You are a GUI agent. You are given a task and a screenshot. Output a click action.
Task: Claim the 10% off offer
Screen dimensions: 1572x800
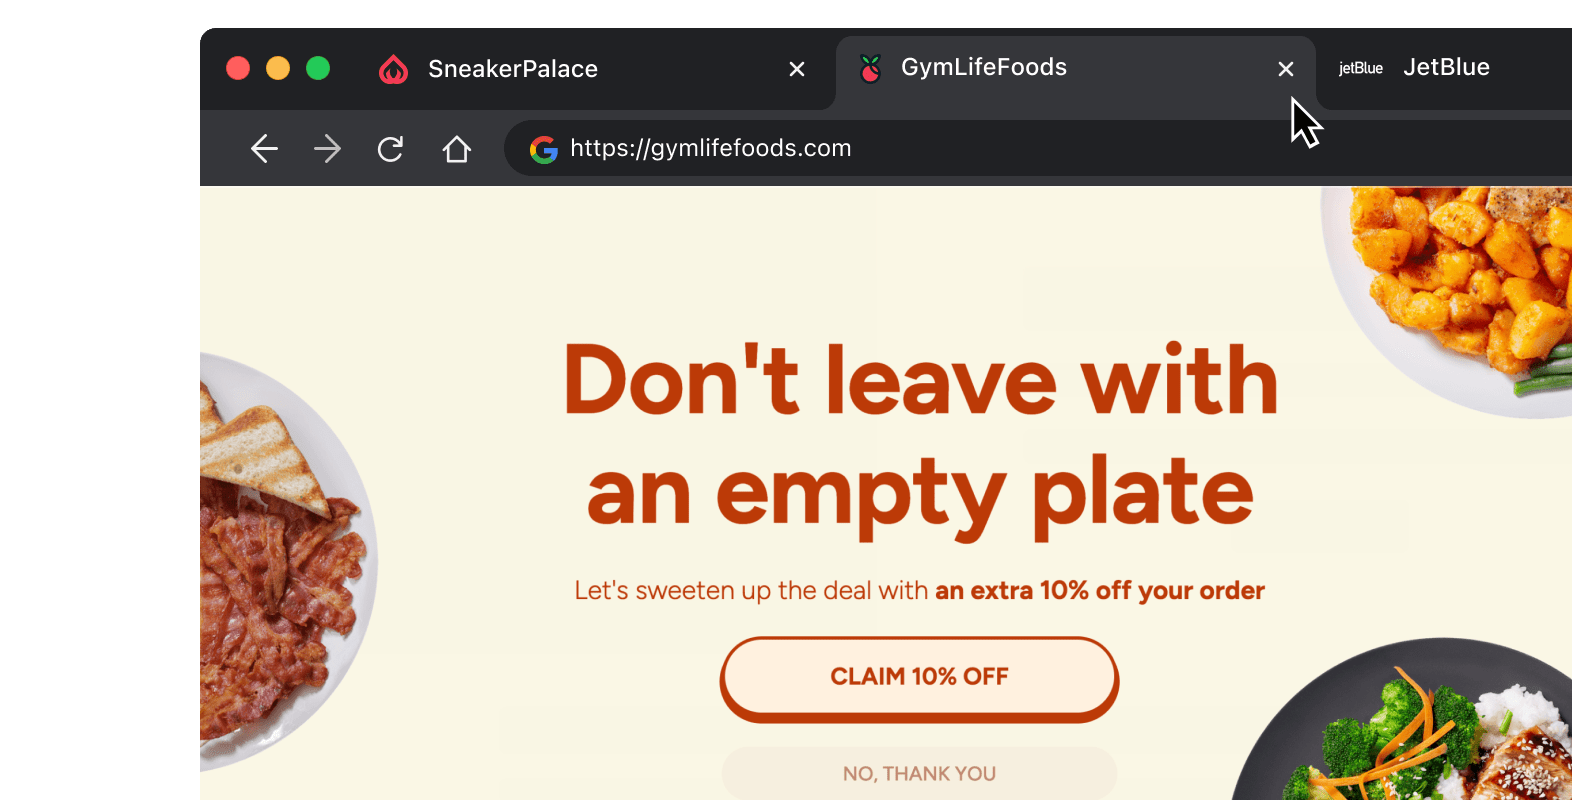(919, 677)
